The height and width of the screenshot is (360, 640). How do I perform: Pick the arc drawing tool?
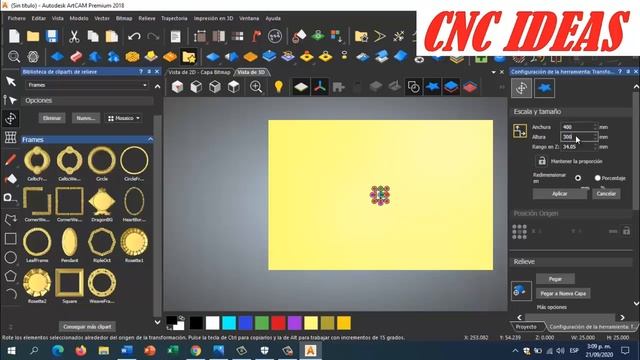point(11,294)
